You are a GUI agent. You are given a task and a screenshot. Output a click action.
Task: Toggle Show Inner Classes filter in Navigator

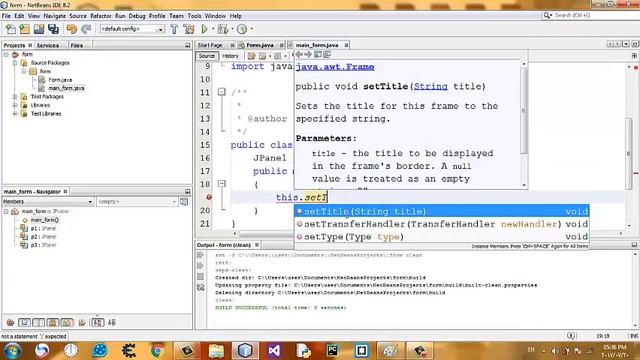click(67, 322)
